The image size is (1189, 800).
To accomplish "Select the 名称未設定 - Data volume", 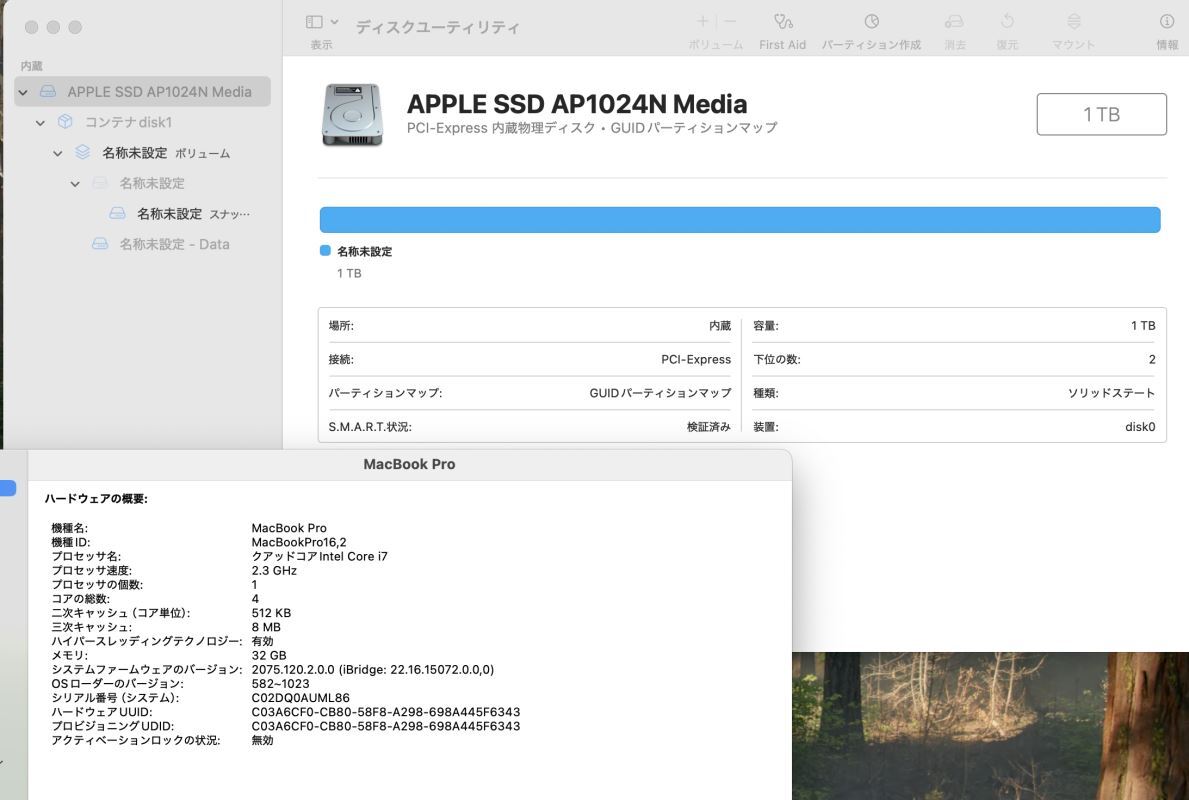I will 174,244.
